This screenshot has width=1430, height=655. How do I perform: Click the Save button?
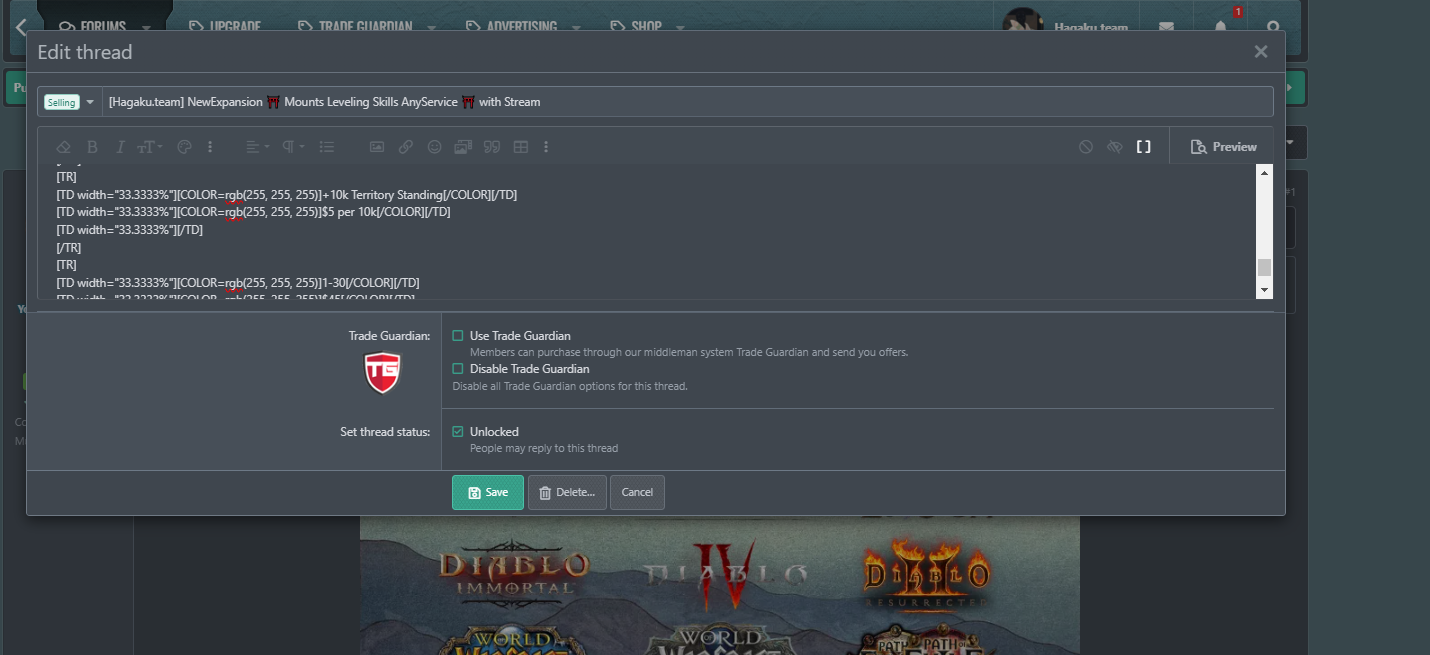click(x=488, y=492)
